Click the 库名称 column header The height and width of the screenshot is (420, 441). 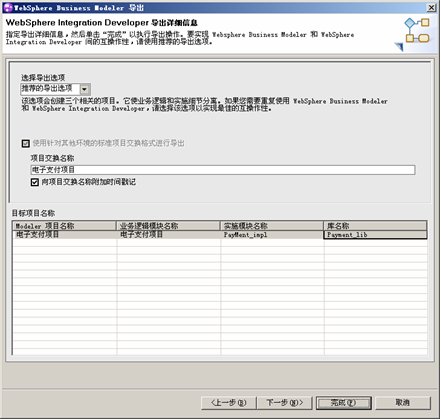click(375, 226)
